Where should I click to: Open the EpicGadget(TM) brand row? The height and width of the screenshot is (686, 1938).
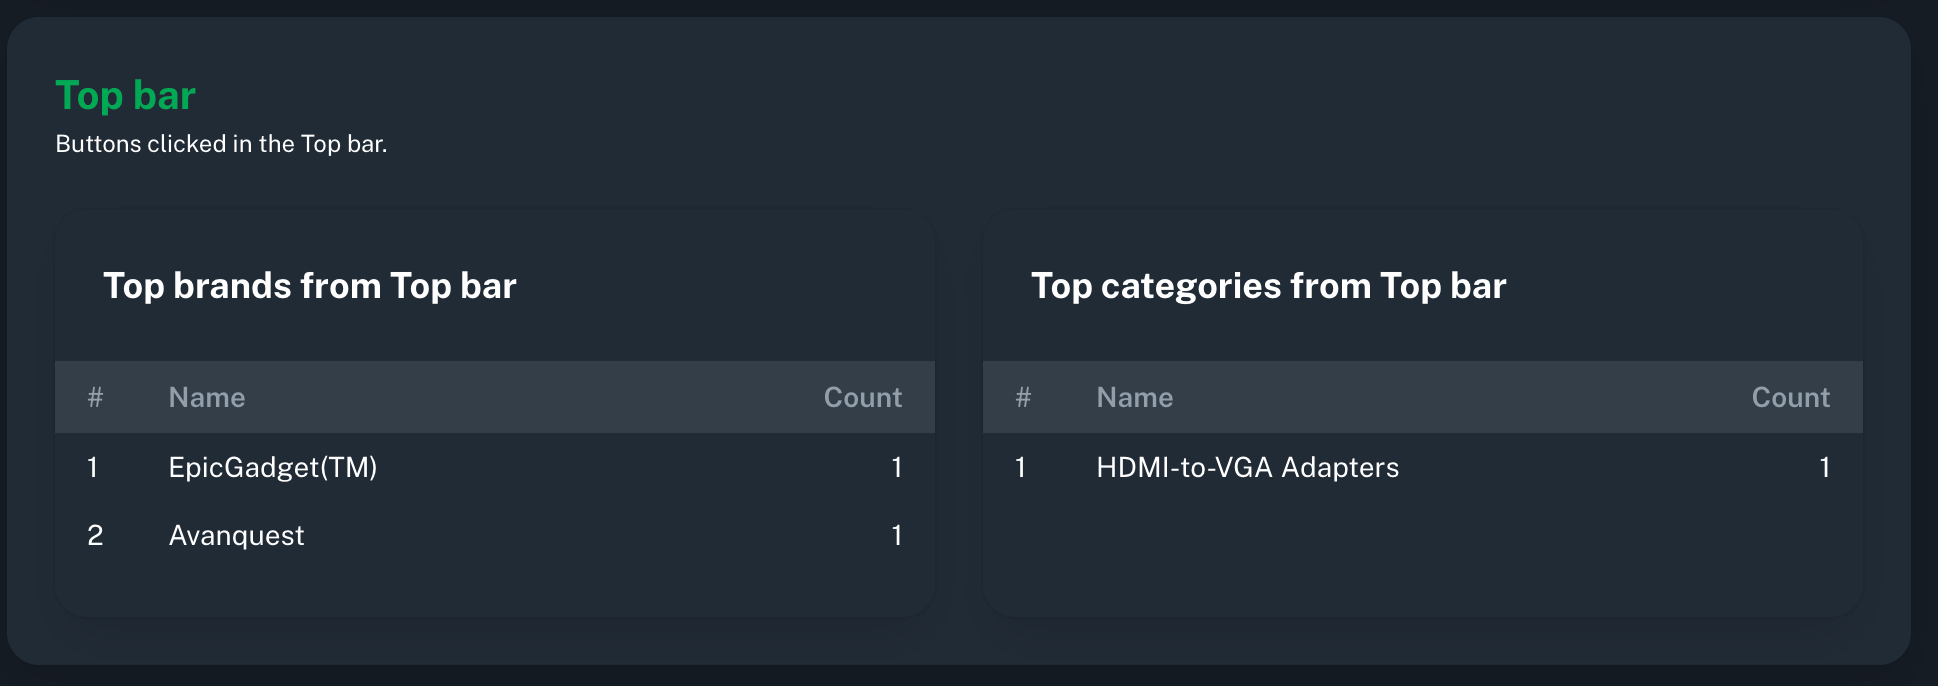[495, 467]
